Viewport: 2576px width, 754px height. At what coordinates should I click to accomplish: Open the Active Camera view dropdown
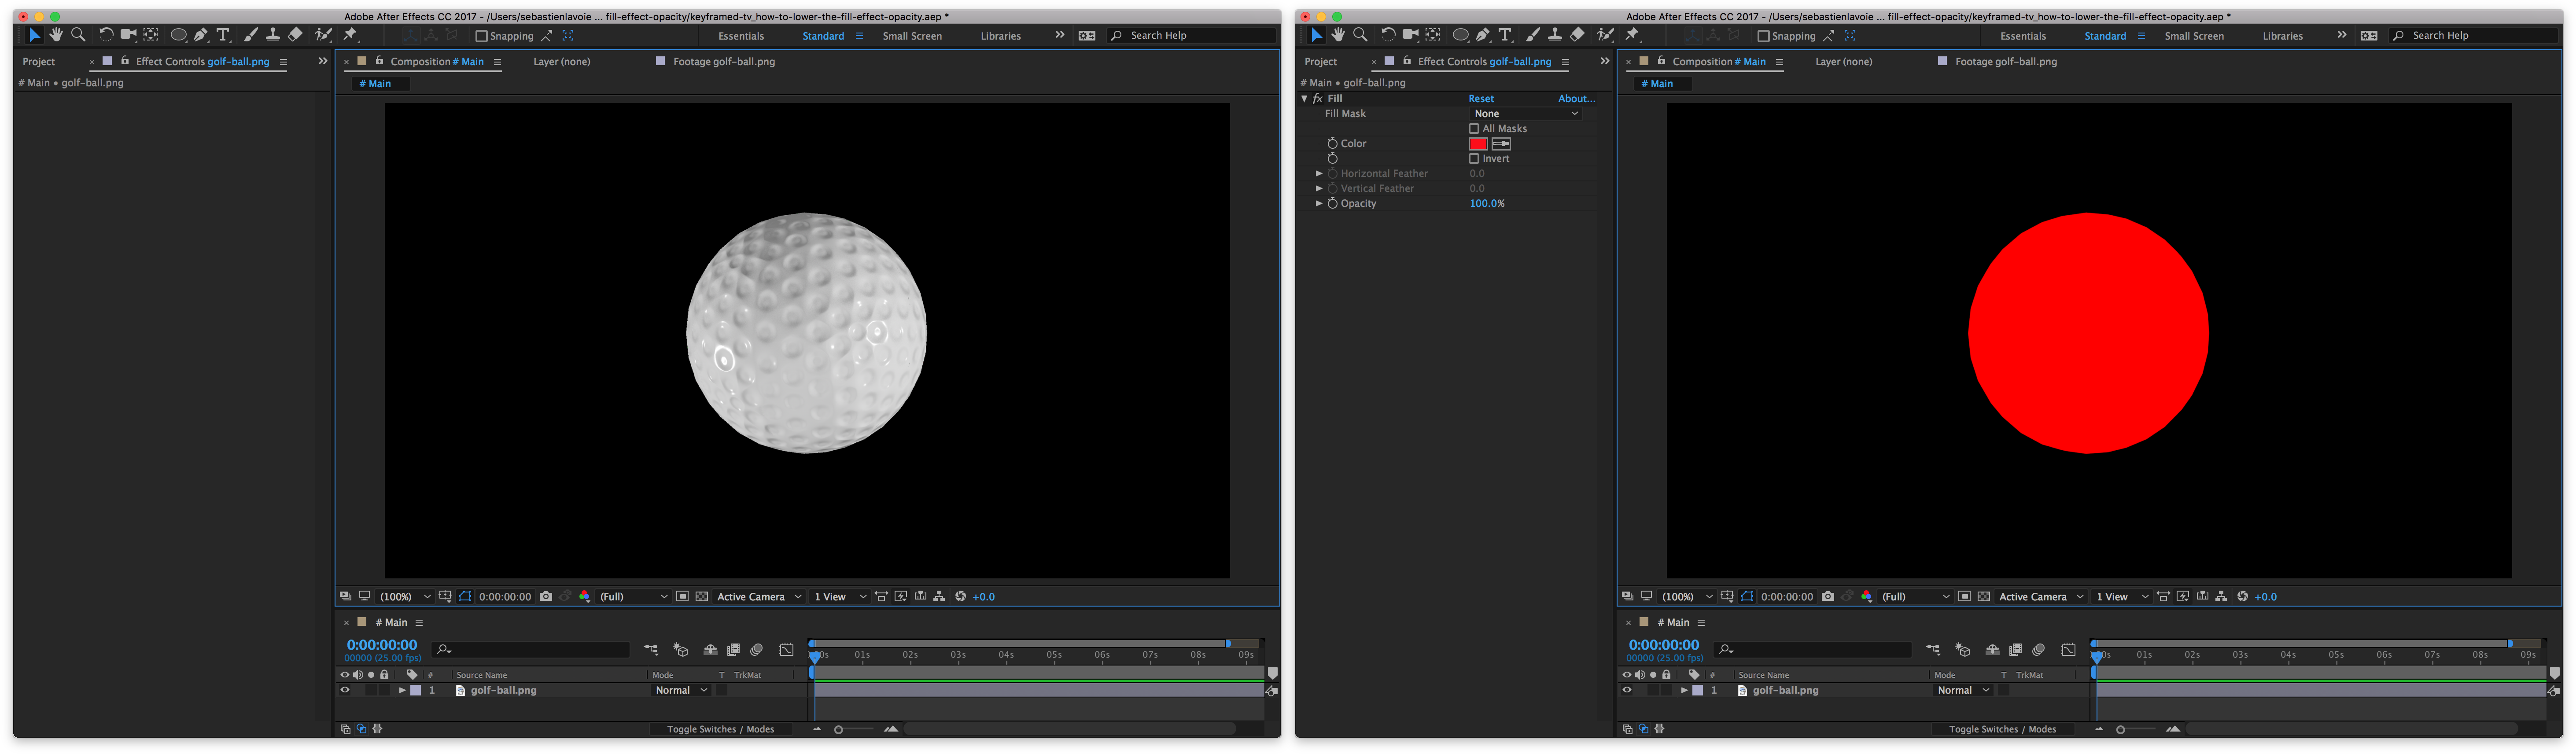coord(755,596)
